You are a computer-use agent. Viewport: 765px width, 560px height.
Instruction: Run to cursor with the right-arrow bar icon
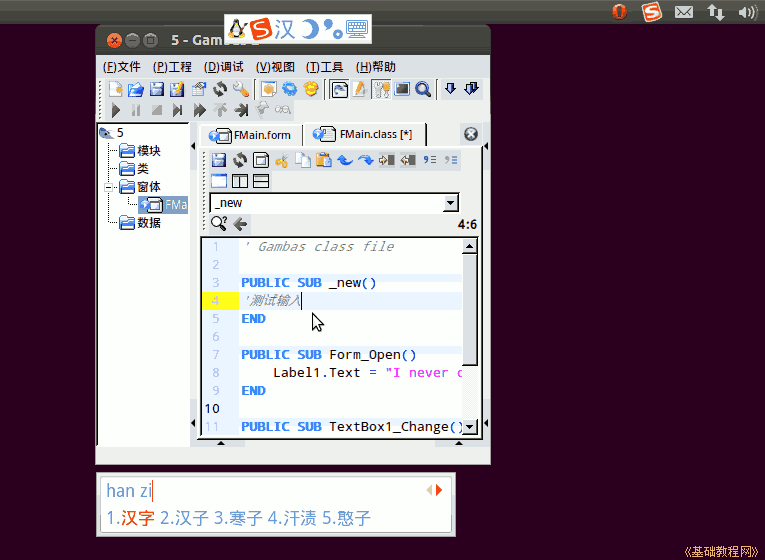(x=241, y=110)
